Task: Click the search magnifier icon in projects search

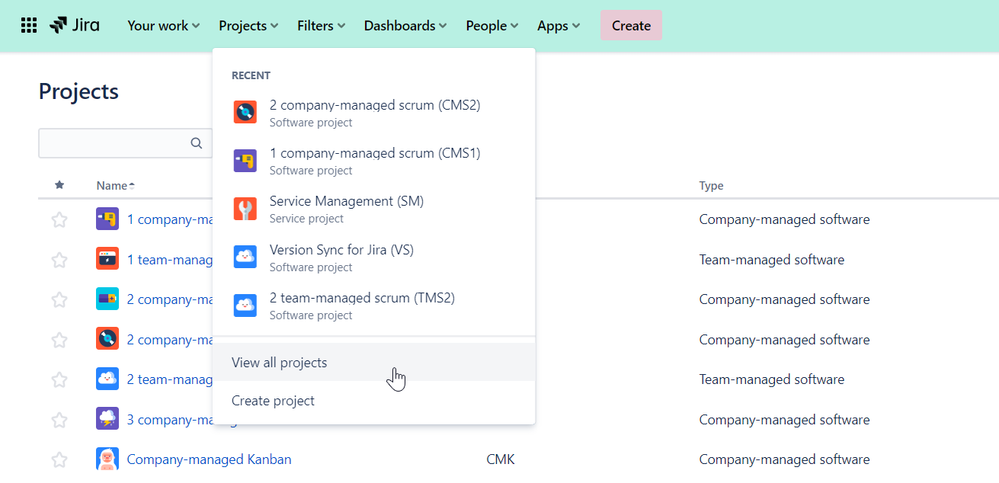Action: [x=196, y=143]
